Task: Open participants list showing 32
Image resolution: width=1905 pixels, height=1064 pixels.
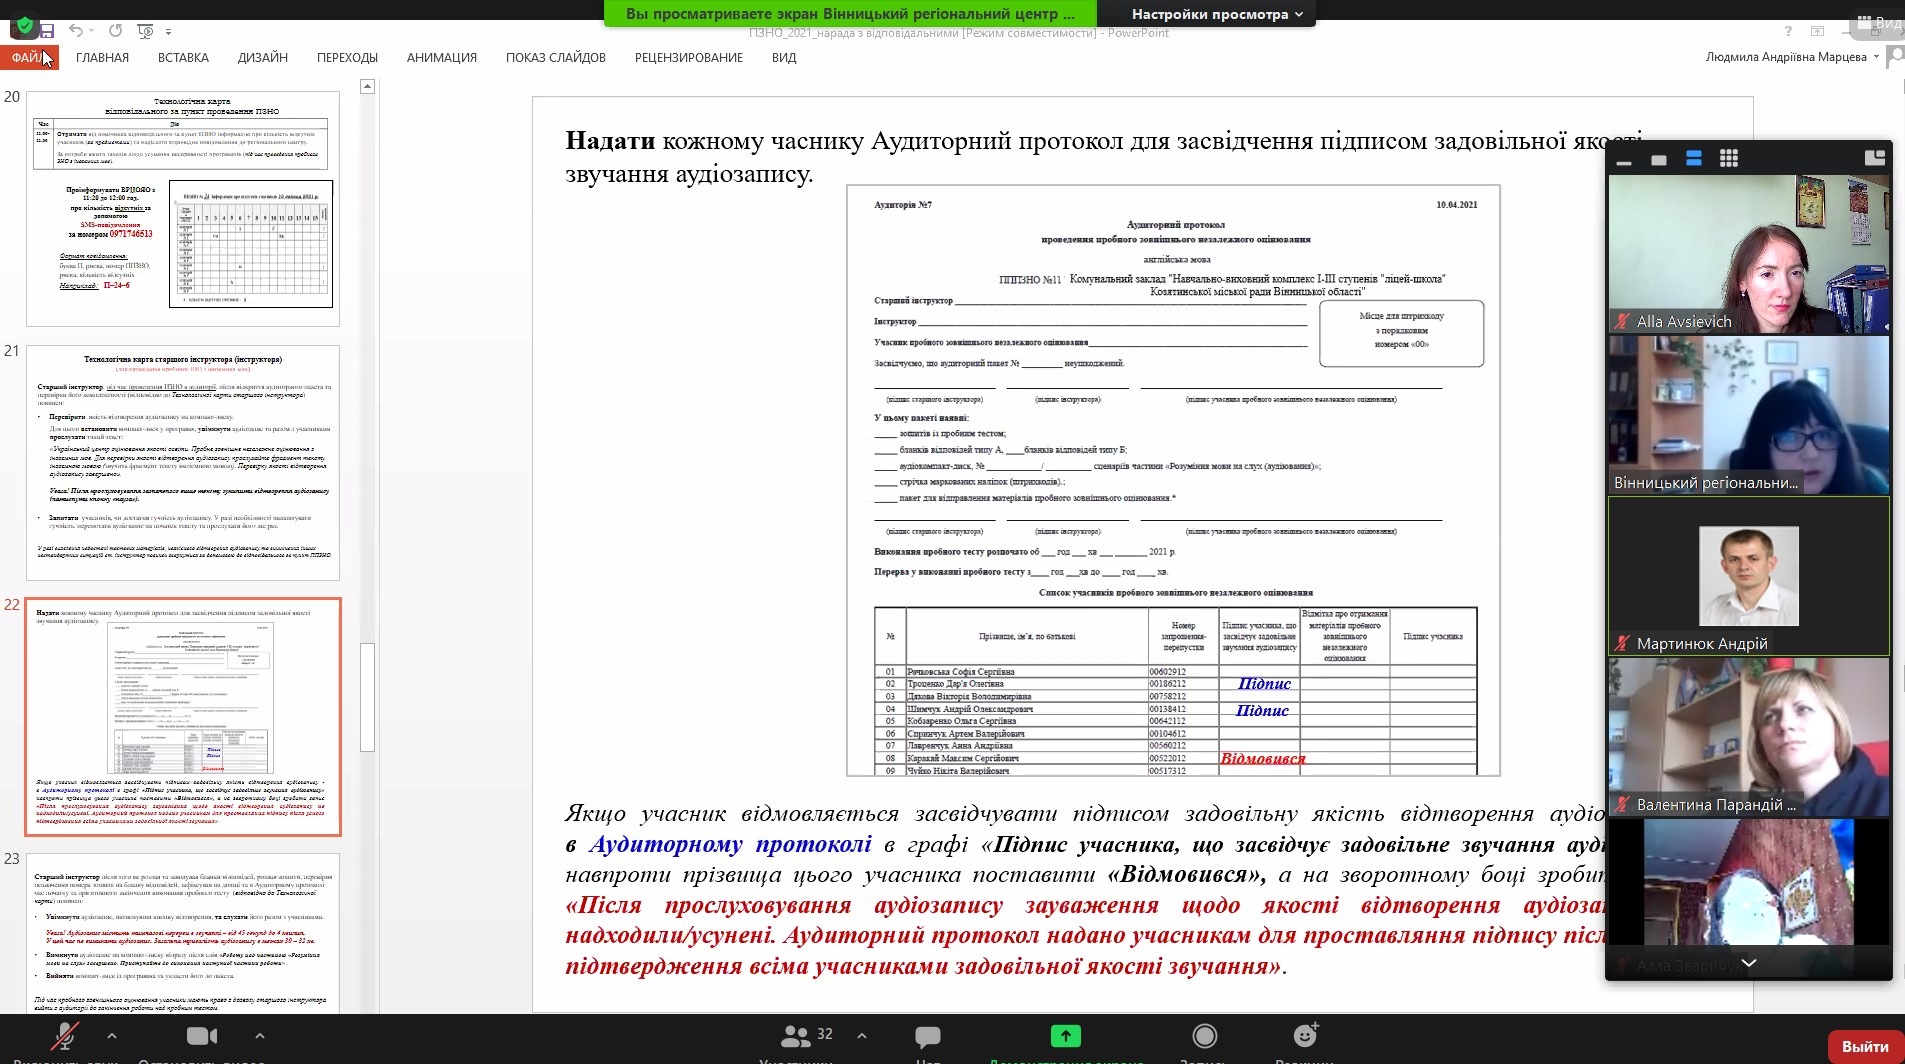Action: (808, 1035)
